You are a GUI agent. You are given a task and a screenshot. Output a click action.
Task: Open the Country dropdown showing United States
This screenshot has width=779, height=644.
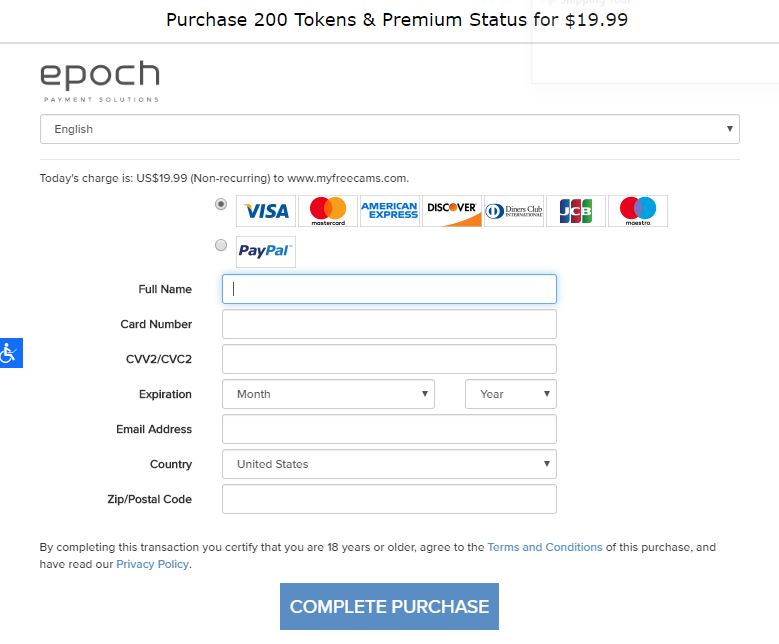(390, 464)
